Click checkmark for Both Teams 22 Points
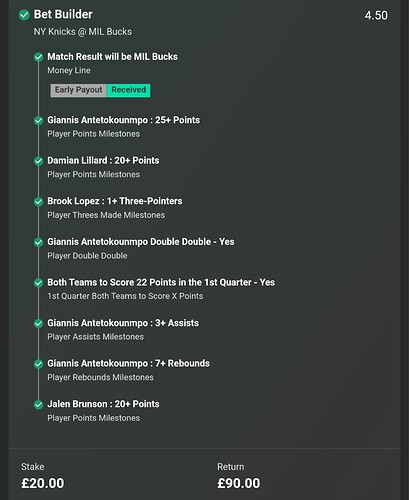Viewport: 409px width, 500px height. tap(39, 283)
